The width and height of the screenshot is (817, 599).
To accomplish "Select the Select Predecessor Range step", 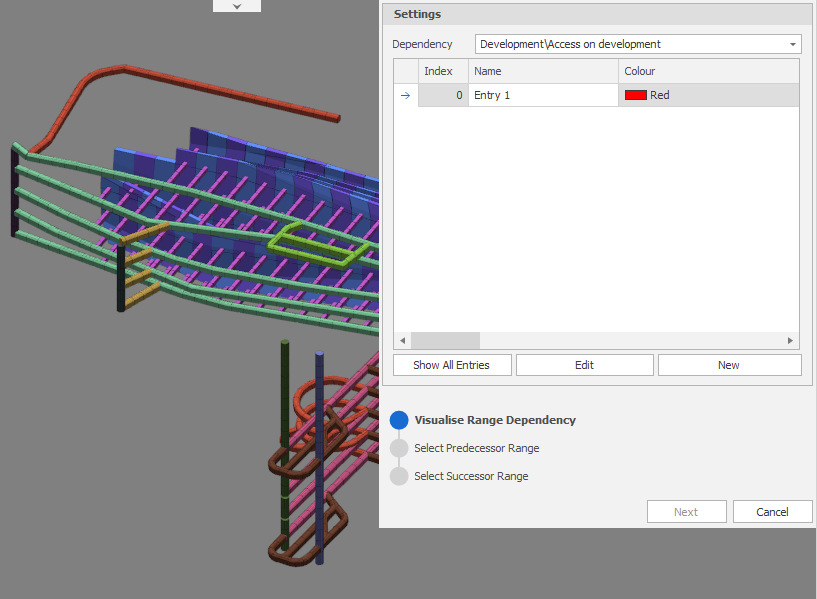I will point(476,448).
